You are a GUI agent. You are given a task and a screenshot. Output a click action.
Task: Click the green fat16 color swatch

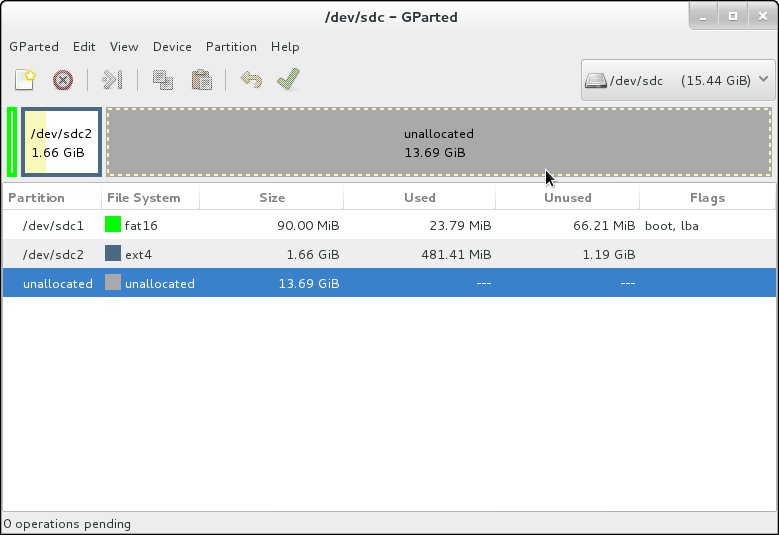point(113,225)
